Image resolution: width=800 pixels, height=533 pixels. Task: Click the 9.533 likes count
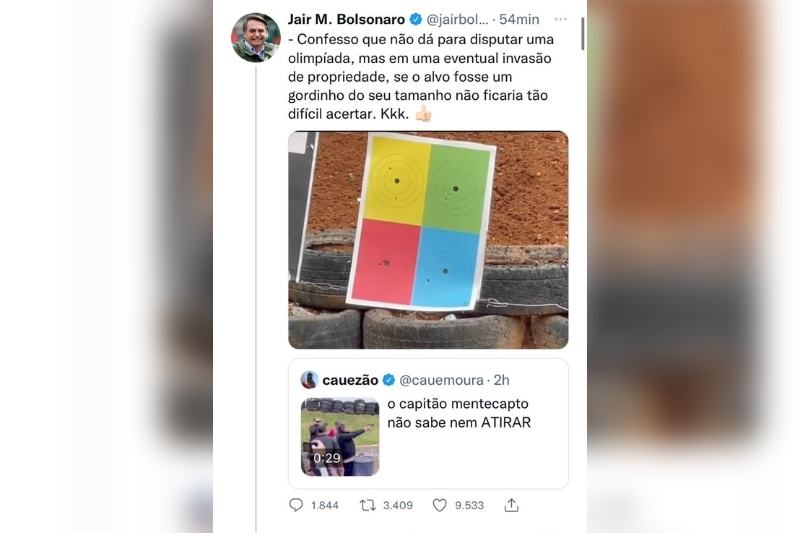point(469,505)
